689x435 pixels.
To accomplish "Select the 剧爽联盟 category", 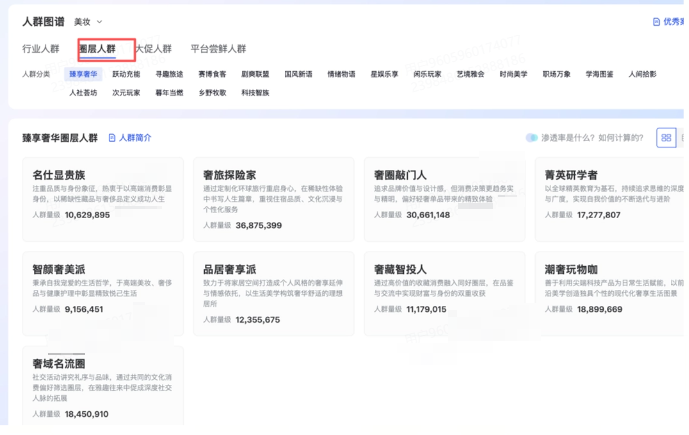I will point(255,74).
